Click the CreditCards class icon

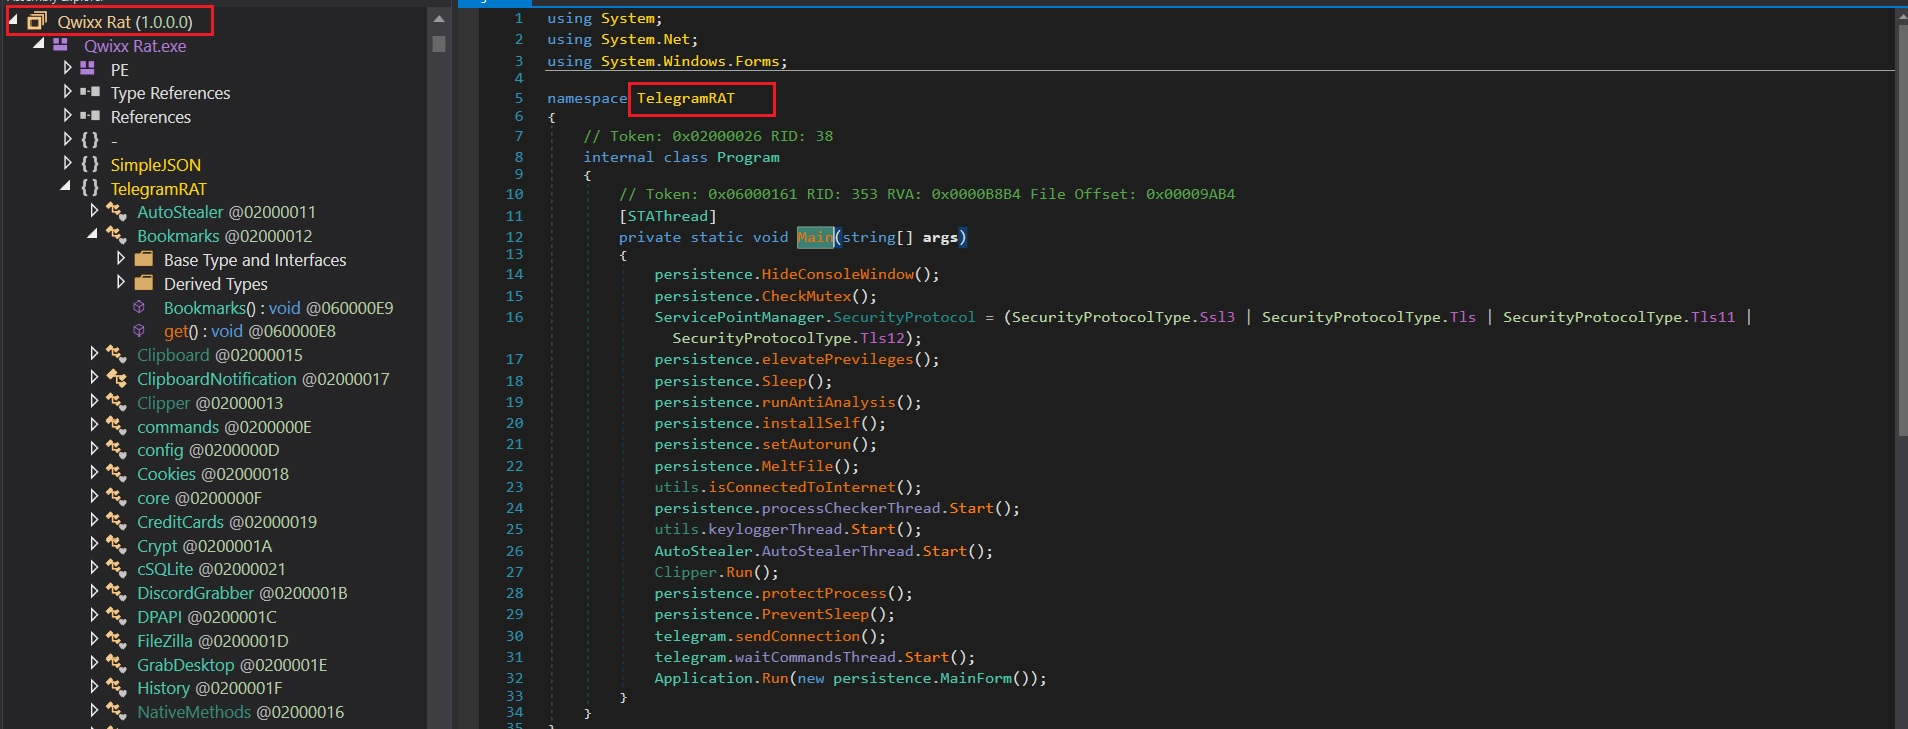[x=116, y=521]
